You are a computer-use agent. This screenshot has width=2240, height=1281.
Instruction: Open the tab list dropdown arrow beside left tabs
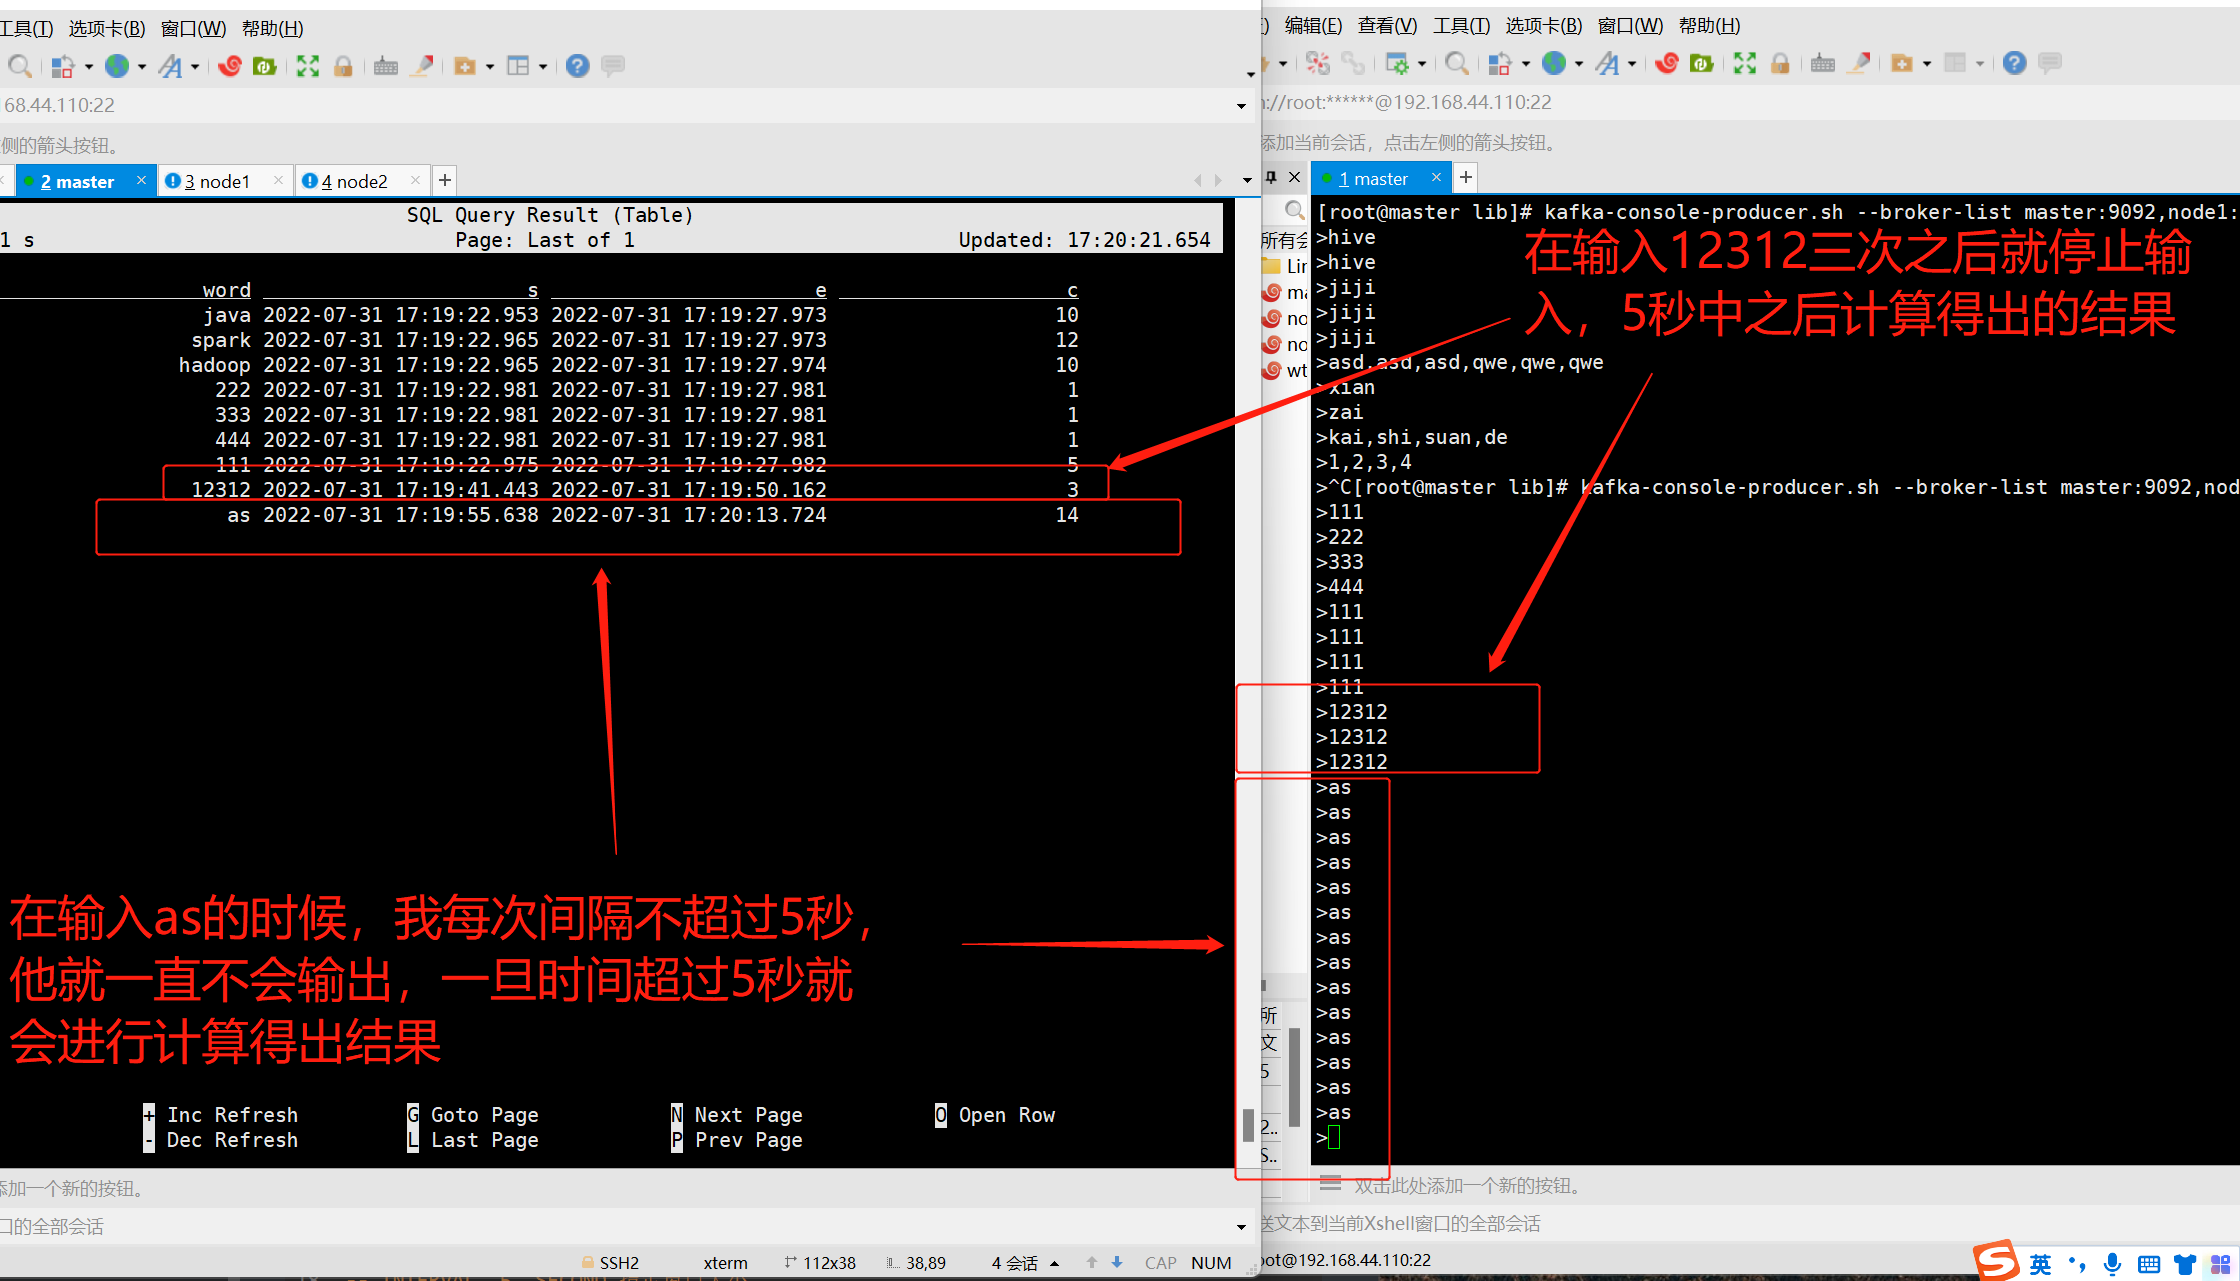[1247, 180]
